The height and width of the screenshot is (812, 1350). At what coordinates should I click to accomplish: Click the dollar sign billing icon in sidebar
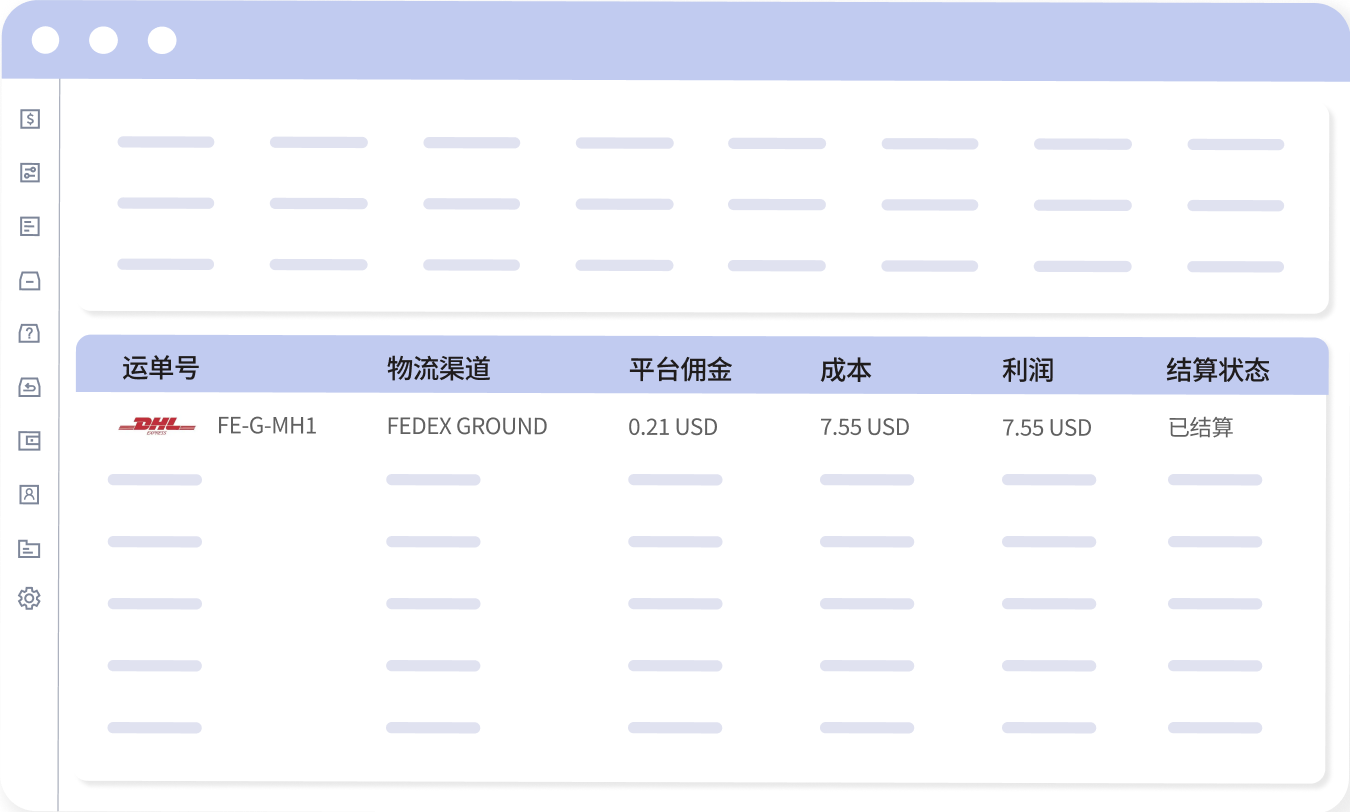(30, 119)
